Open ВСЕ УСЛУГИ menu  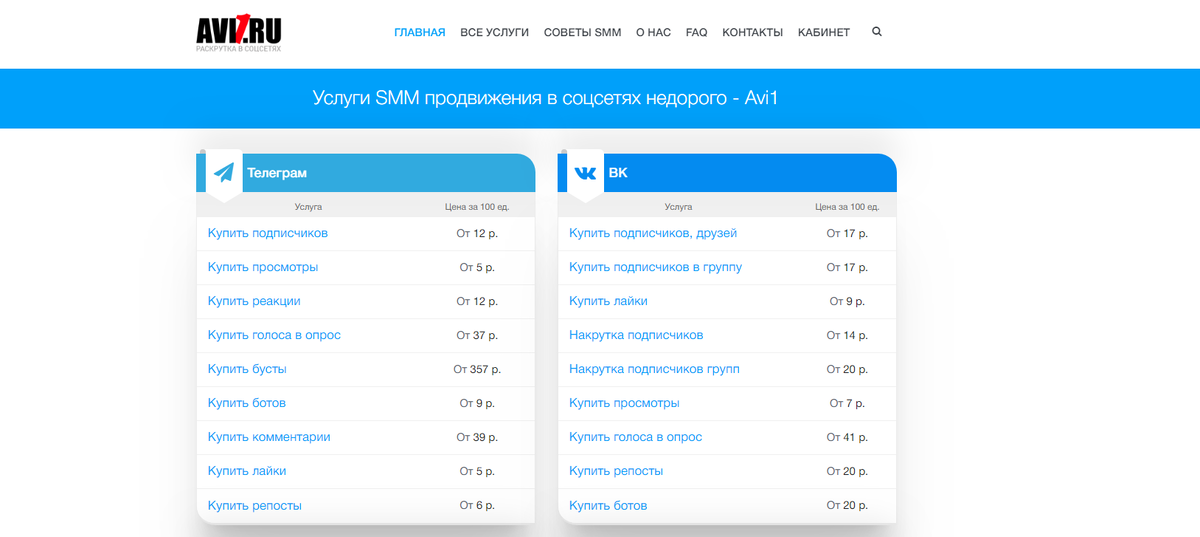pos(495,32)
